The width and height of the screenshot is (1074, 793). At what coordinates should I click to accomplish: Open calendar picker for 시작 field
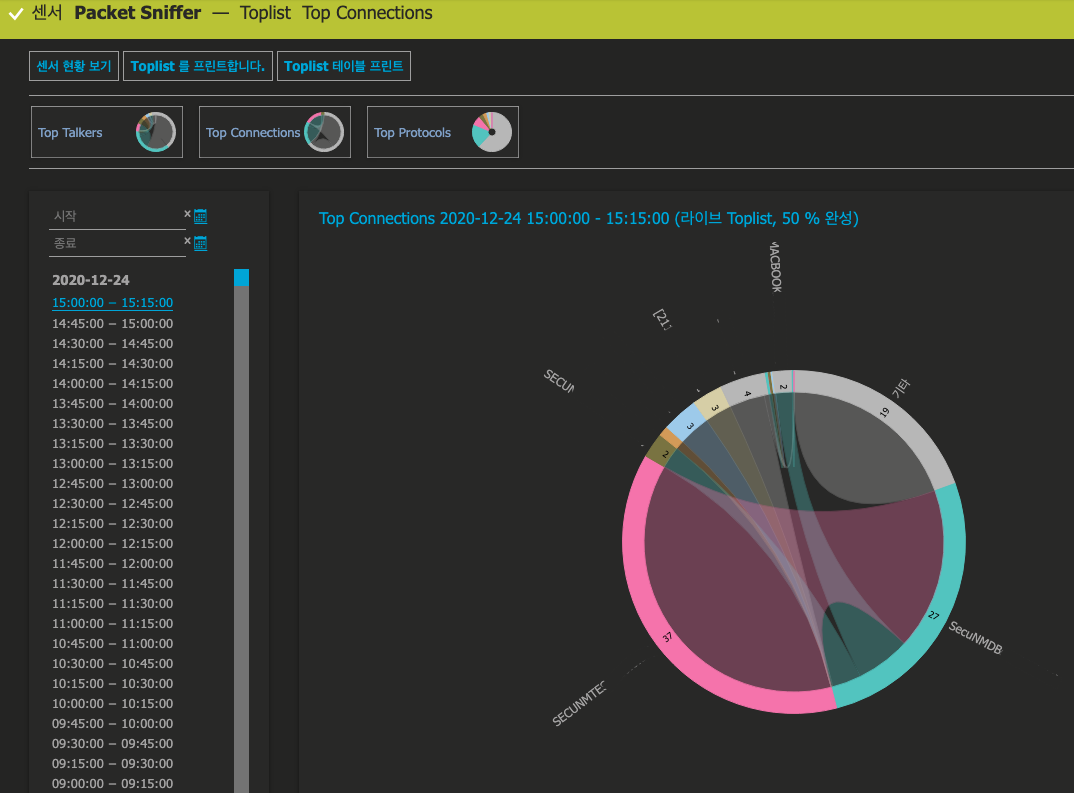201,216
